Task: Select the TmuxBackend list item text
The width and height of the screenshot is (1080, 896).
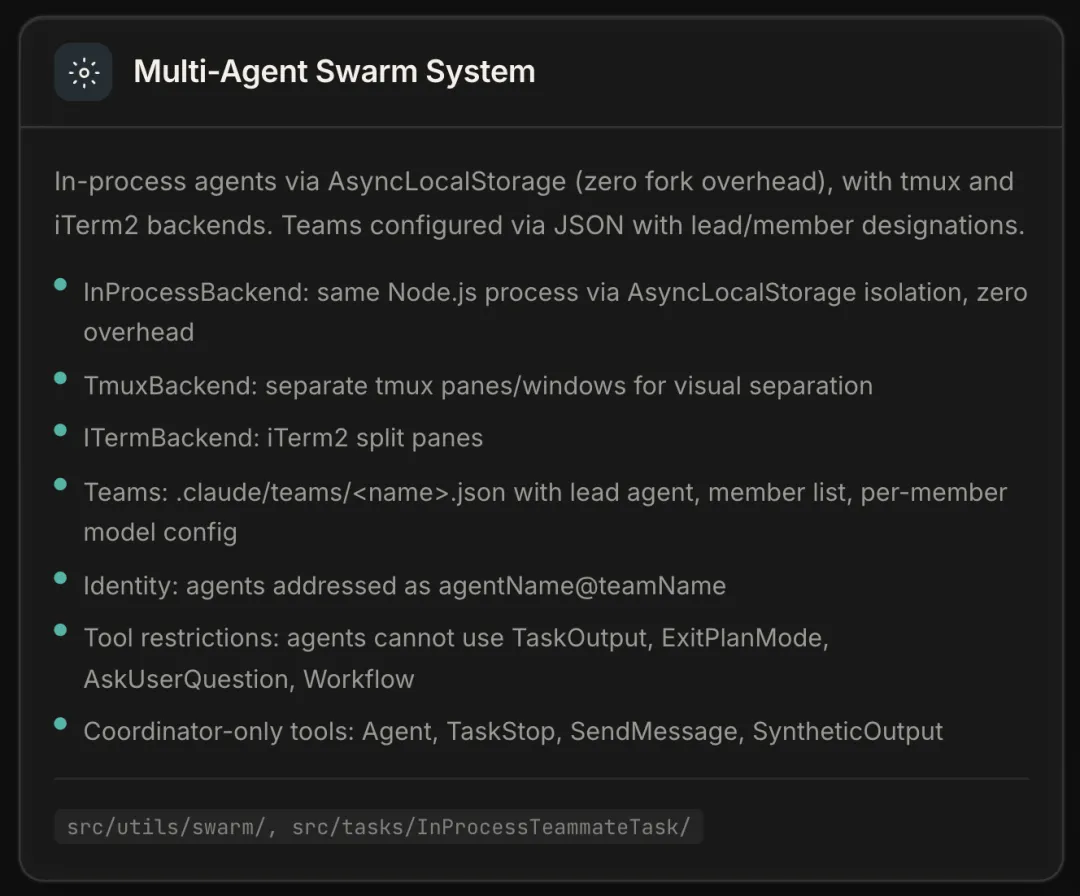Action: [x=478, y=386]
